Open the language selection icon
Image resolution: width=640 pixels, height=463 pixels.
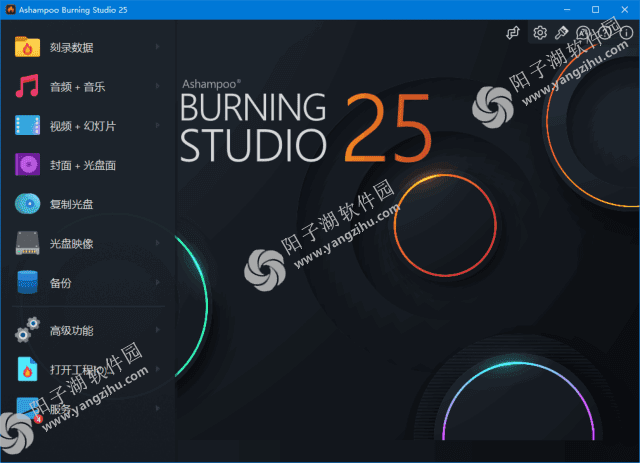[x=583, y=33]
